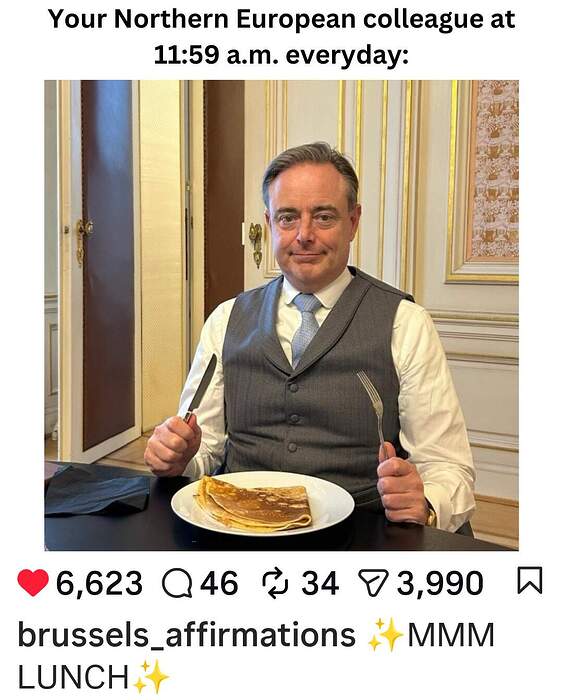View the 46 comments count
The height and width of the screenshot is (700, 563).
[219, 583]
